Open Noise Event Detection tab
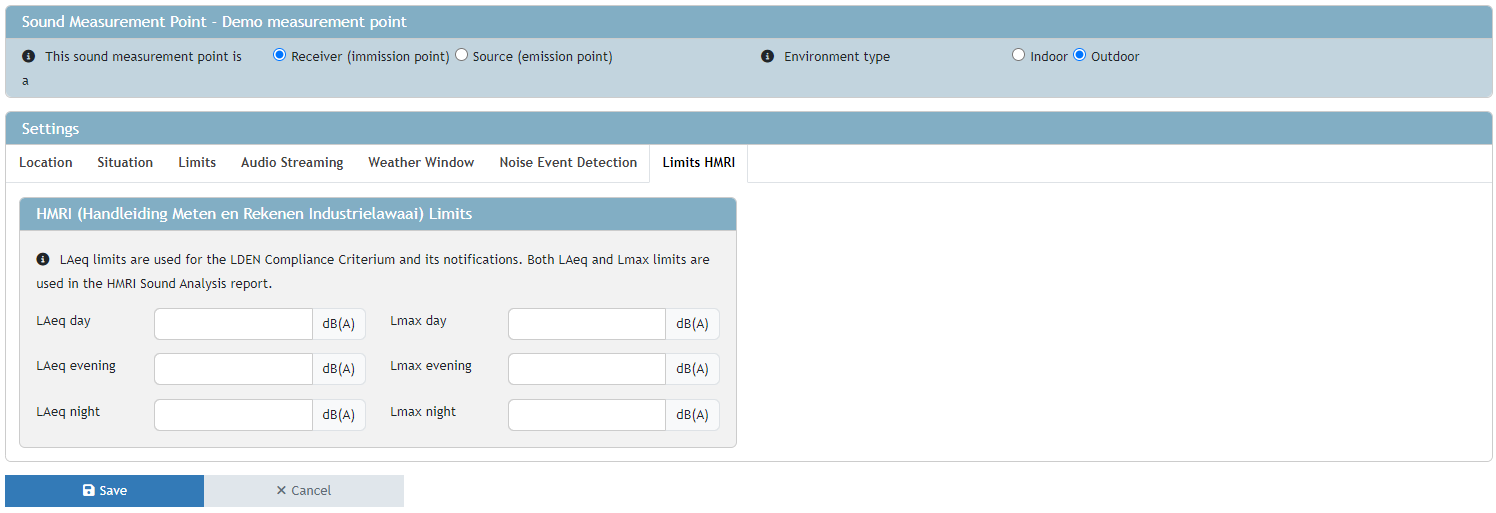1496x513 pixels. [568, 163]
